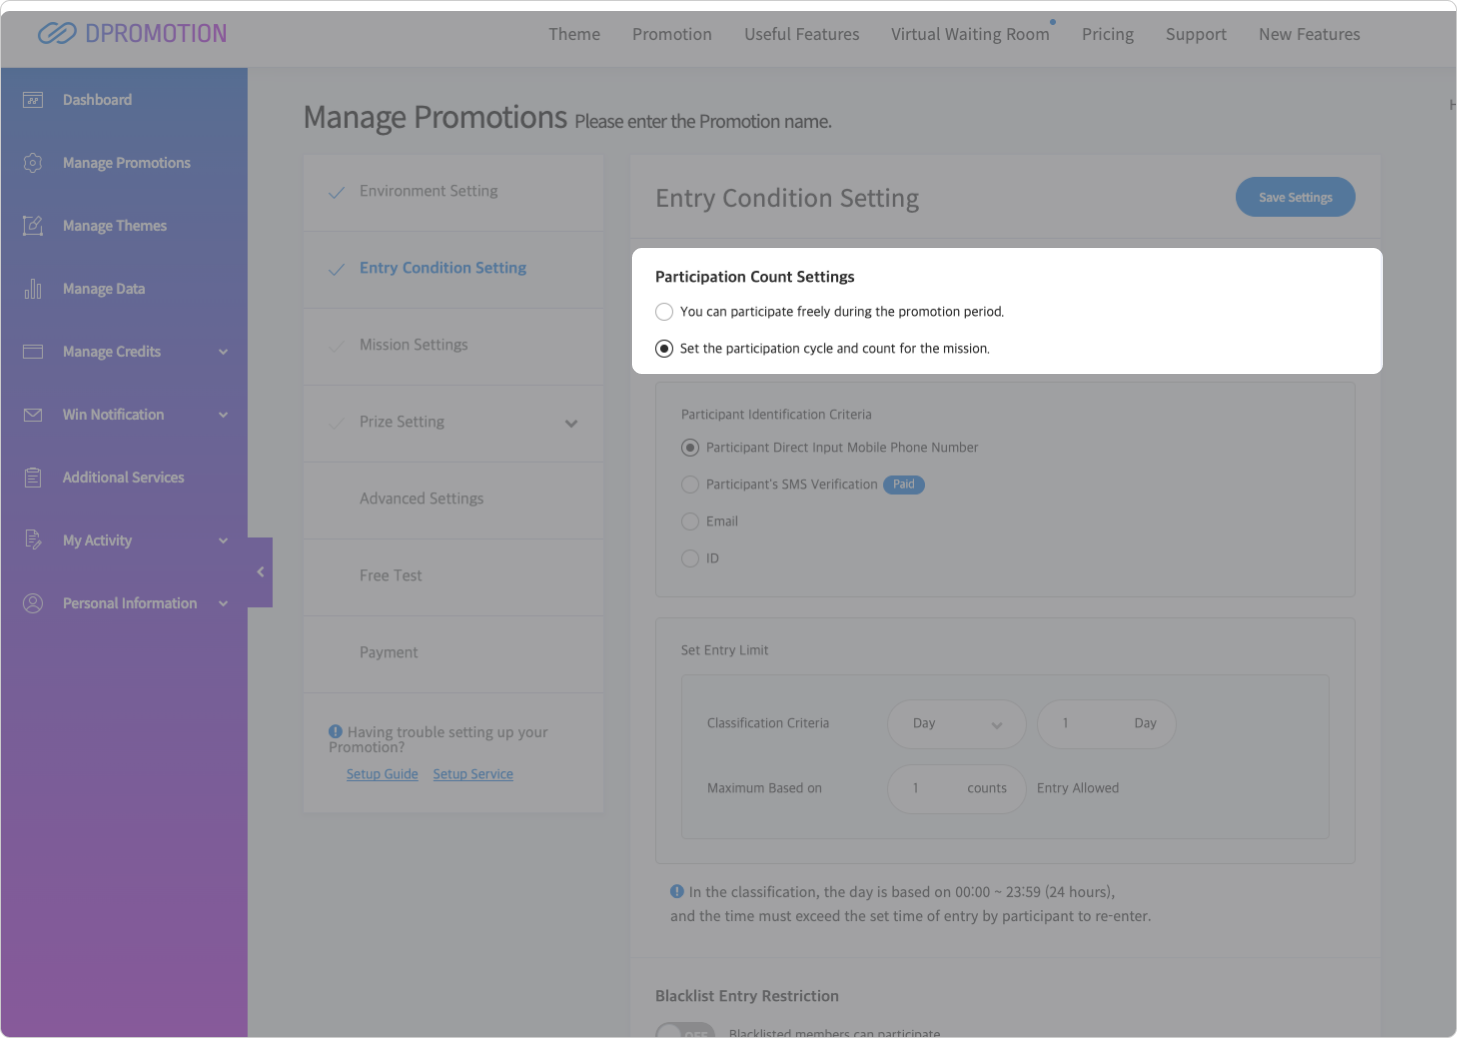Expand the Manage Credits submenu chevron

pos(223,352)
